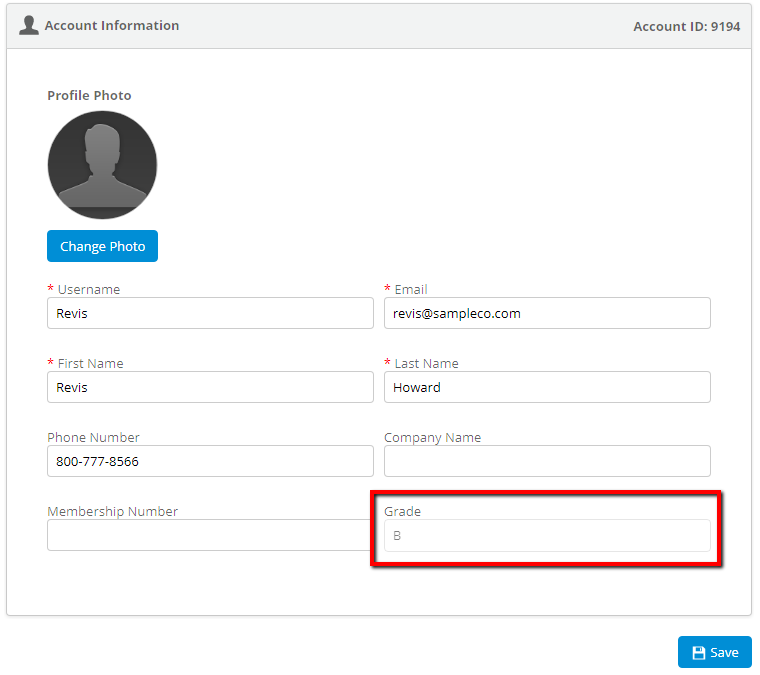Screen dimensions: 760x675
Task: Click the Phone Number field 800-777-8566
Action: click(x=210, y=461)
